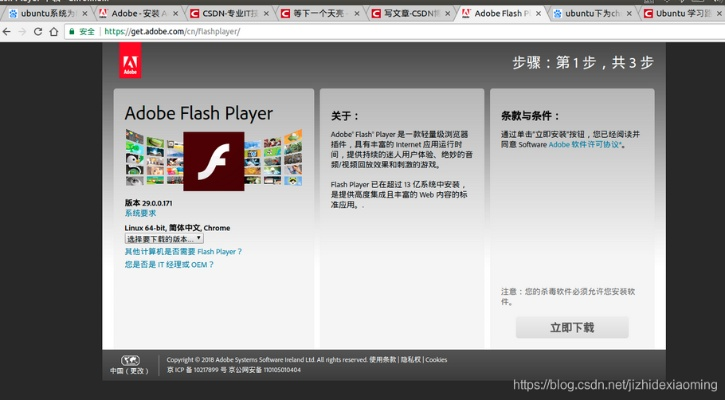The width and height of the screenshot is (725, 400).
Task: Open the "选择要下载的版本" dropdown
Action: coord(164,239)
